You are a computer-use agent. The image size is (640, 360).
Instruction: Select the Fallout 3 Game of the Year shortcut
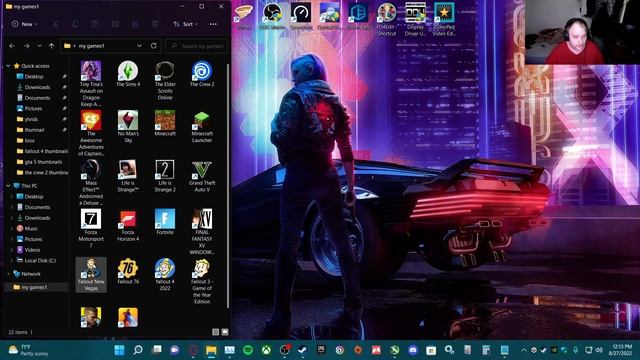[202, 281]
